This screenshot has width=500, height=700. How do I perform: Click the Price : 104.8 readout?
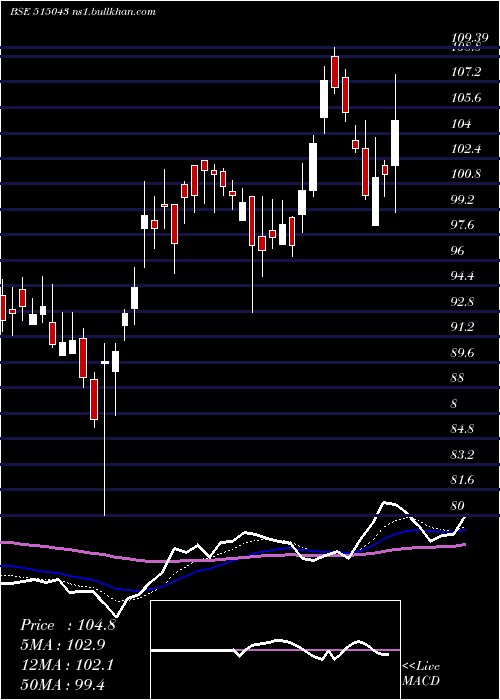(x=68, y=625)
